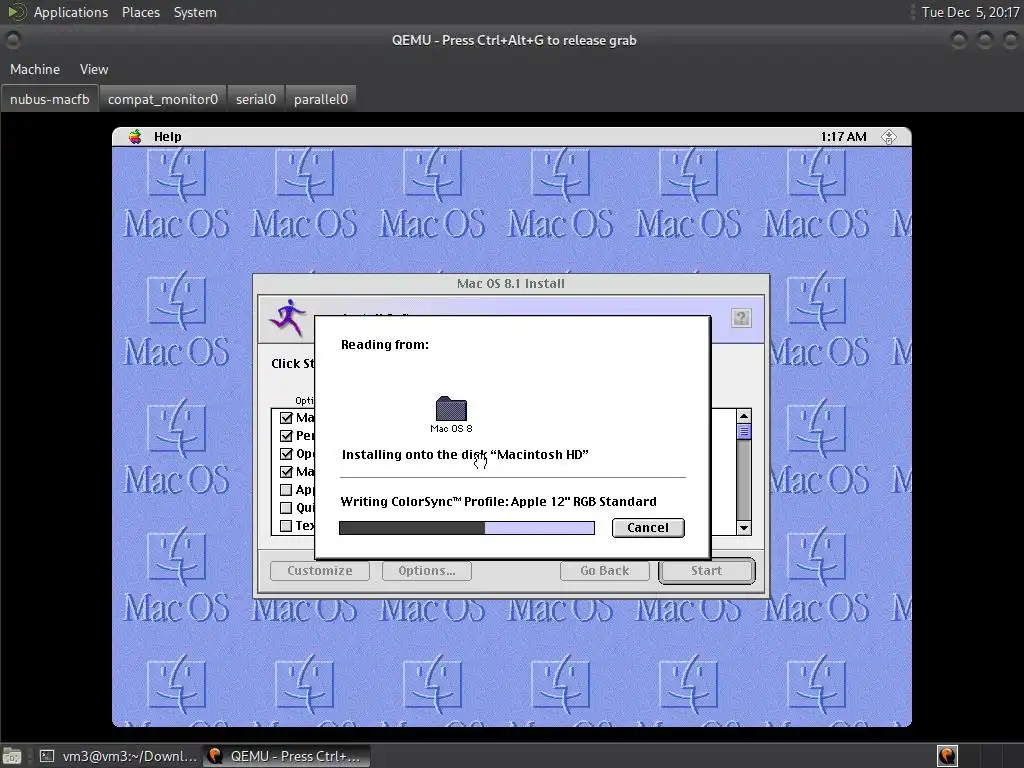The width and height of the screenshot is (1024, 768).
Task: Click the Options... button
Action: point(427,571)
